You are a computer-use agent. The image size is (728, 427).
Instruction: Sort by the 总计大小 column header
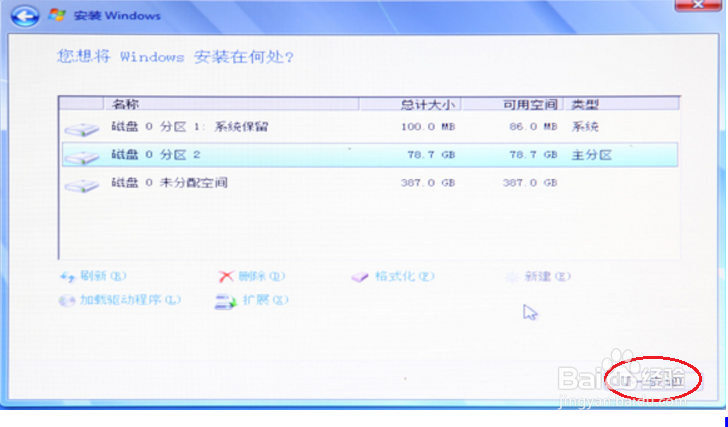coord(410,104)
